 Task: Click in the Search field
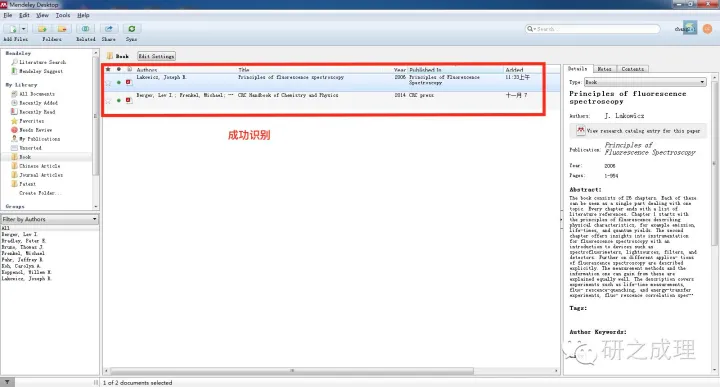[x=592, y=29]
